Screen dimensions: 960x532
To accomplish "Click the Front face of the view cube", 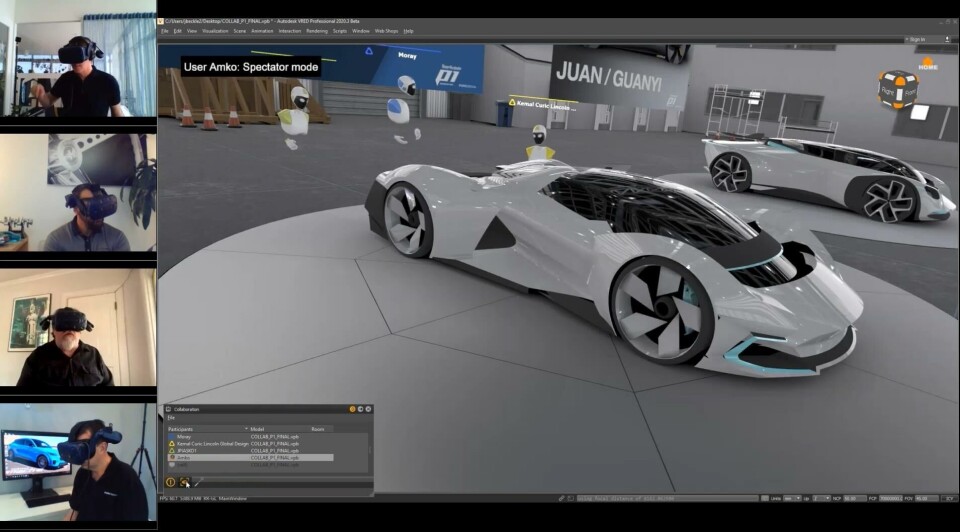I will pyautogui.click(x=909, y=92).
